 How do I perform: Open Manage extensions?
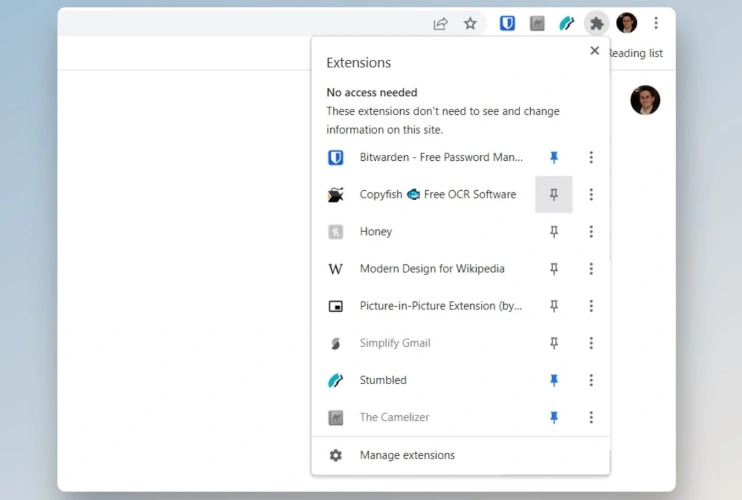click(x=407, y=455)
